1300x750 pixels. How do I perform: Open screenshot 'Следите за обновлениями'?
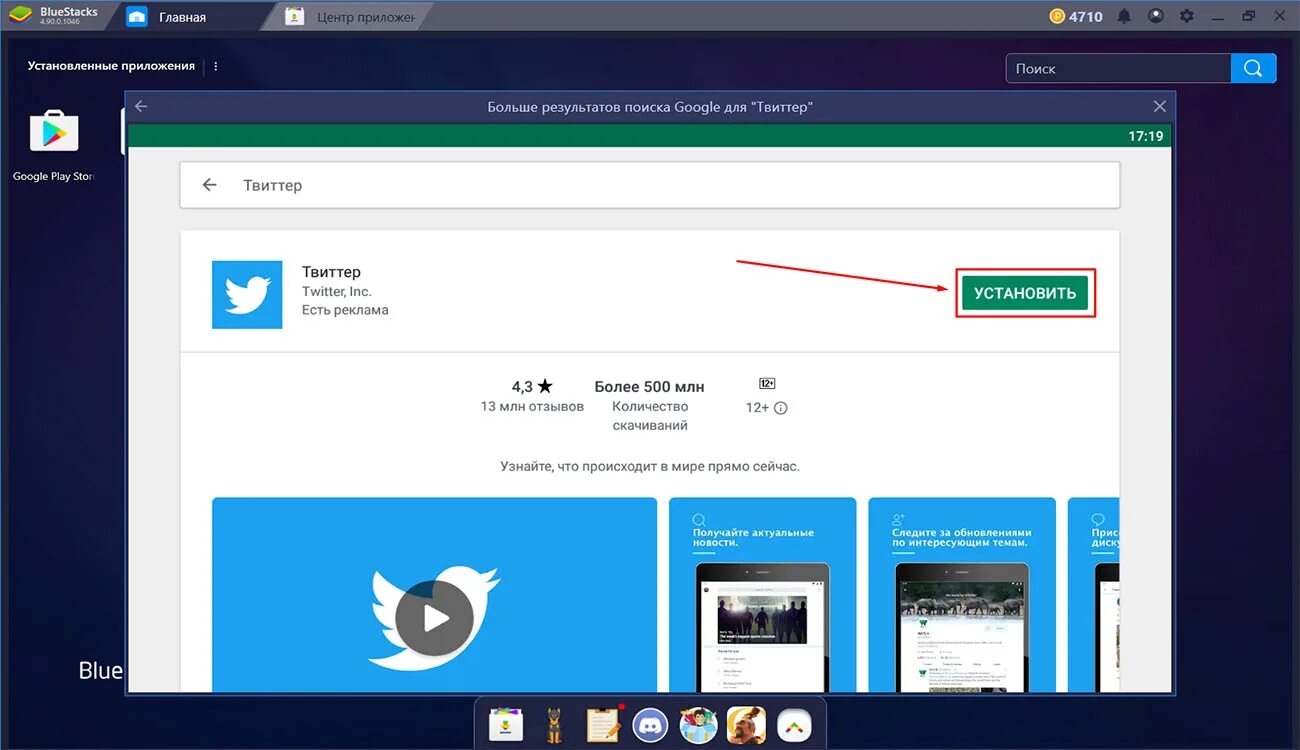click(962, 594)
